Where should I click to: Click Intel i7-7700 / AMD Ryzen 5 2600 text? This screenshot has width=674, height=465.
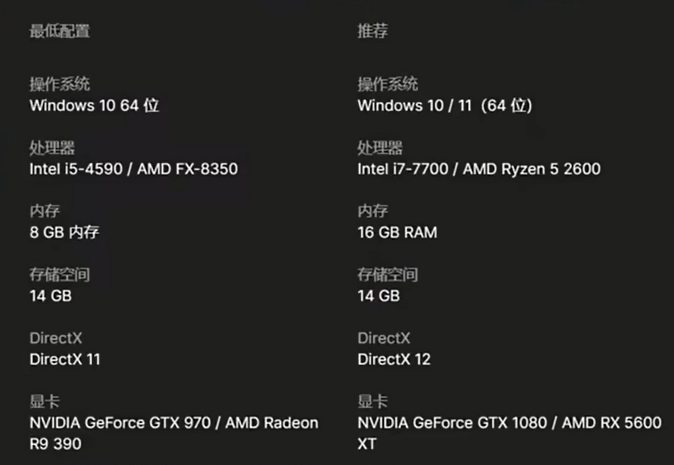point(479,169)
